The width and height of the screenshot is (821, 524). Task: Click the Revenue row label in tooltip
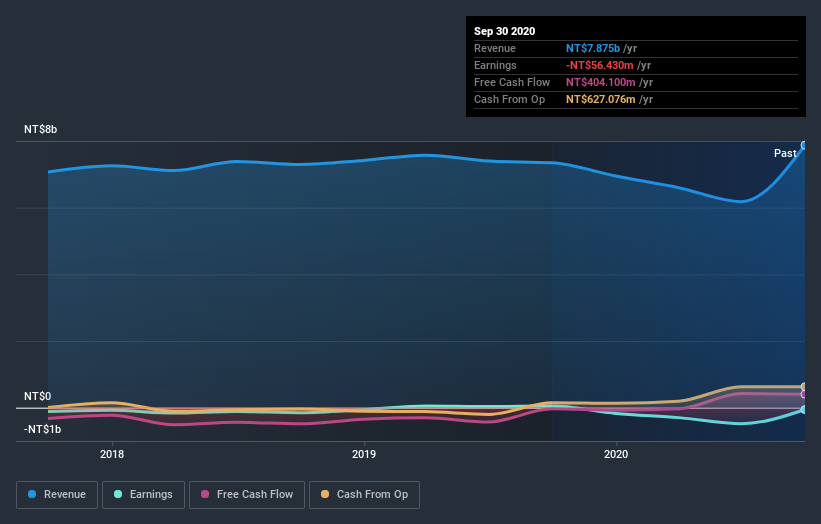pyautogui.click(x=495, y=48)
